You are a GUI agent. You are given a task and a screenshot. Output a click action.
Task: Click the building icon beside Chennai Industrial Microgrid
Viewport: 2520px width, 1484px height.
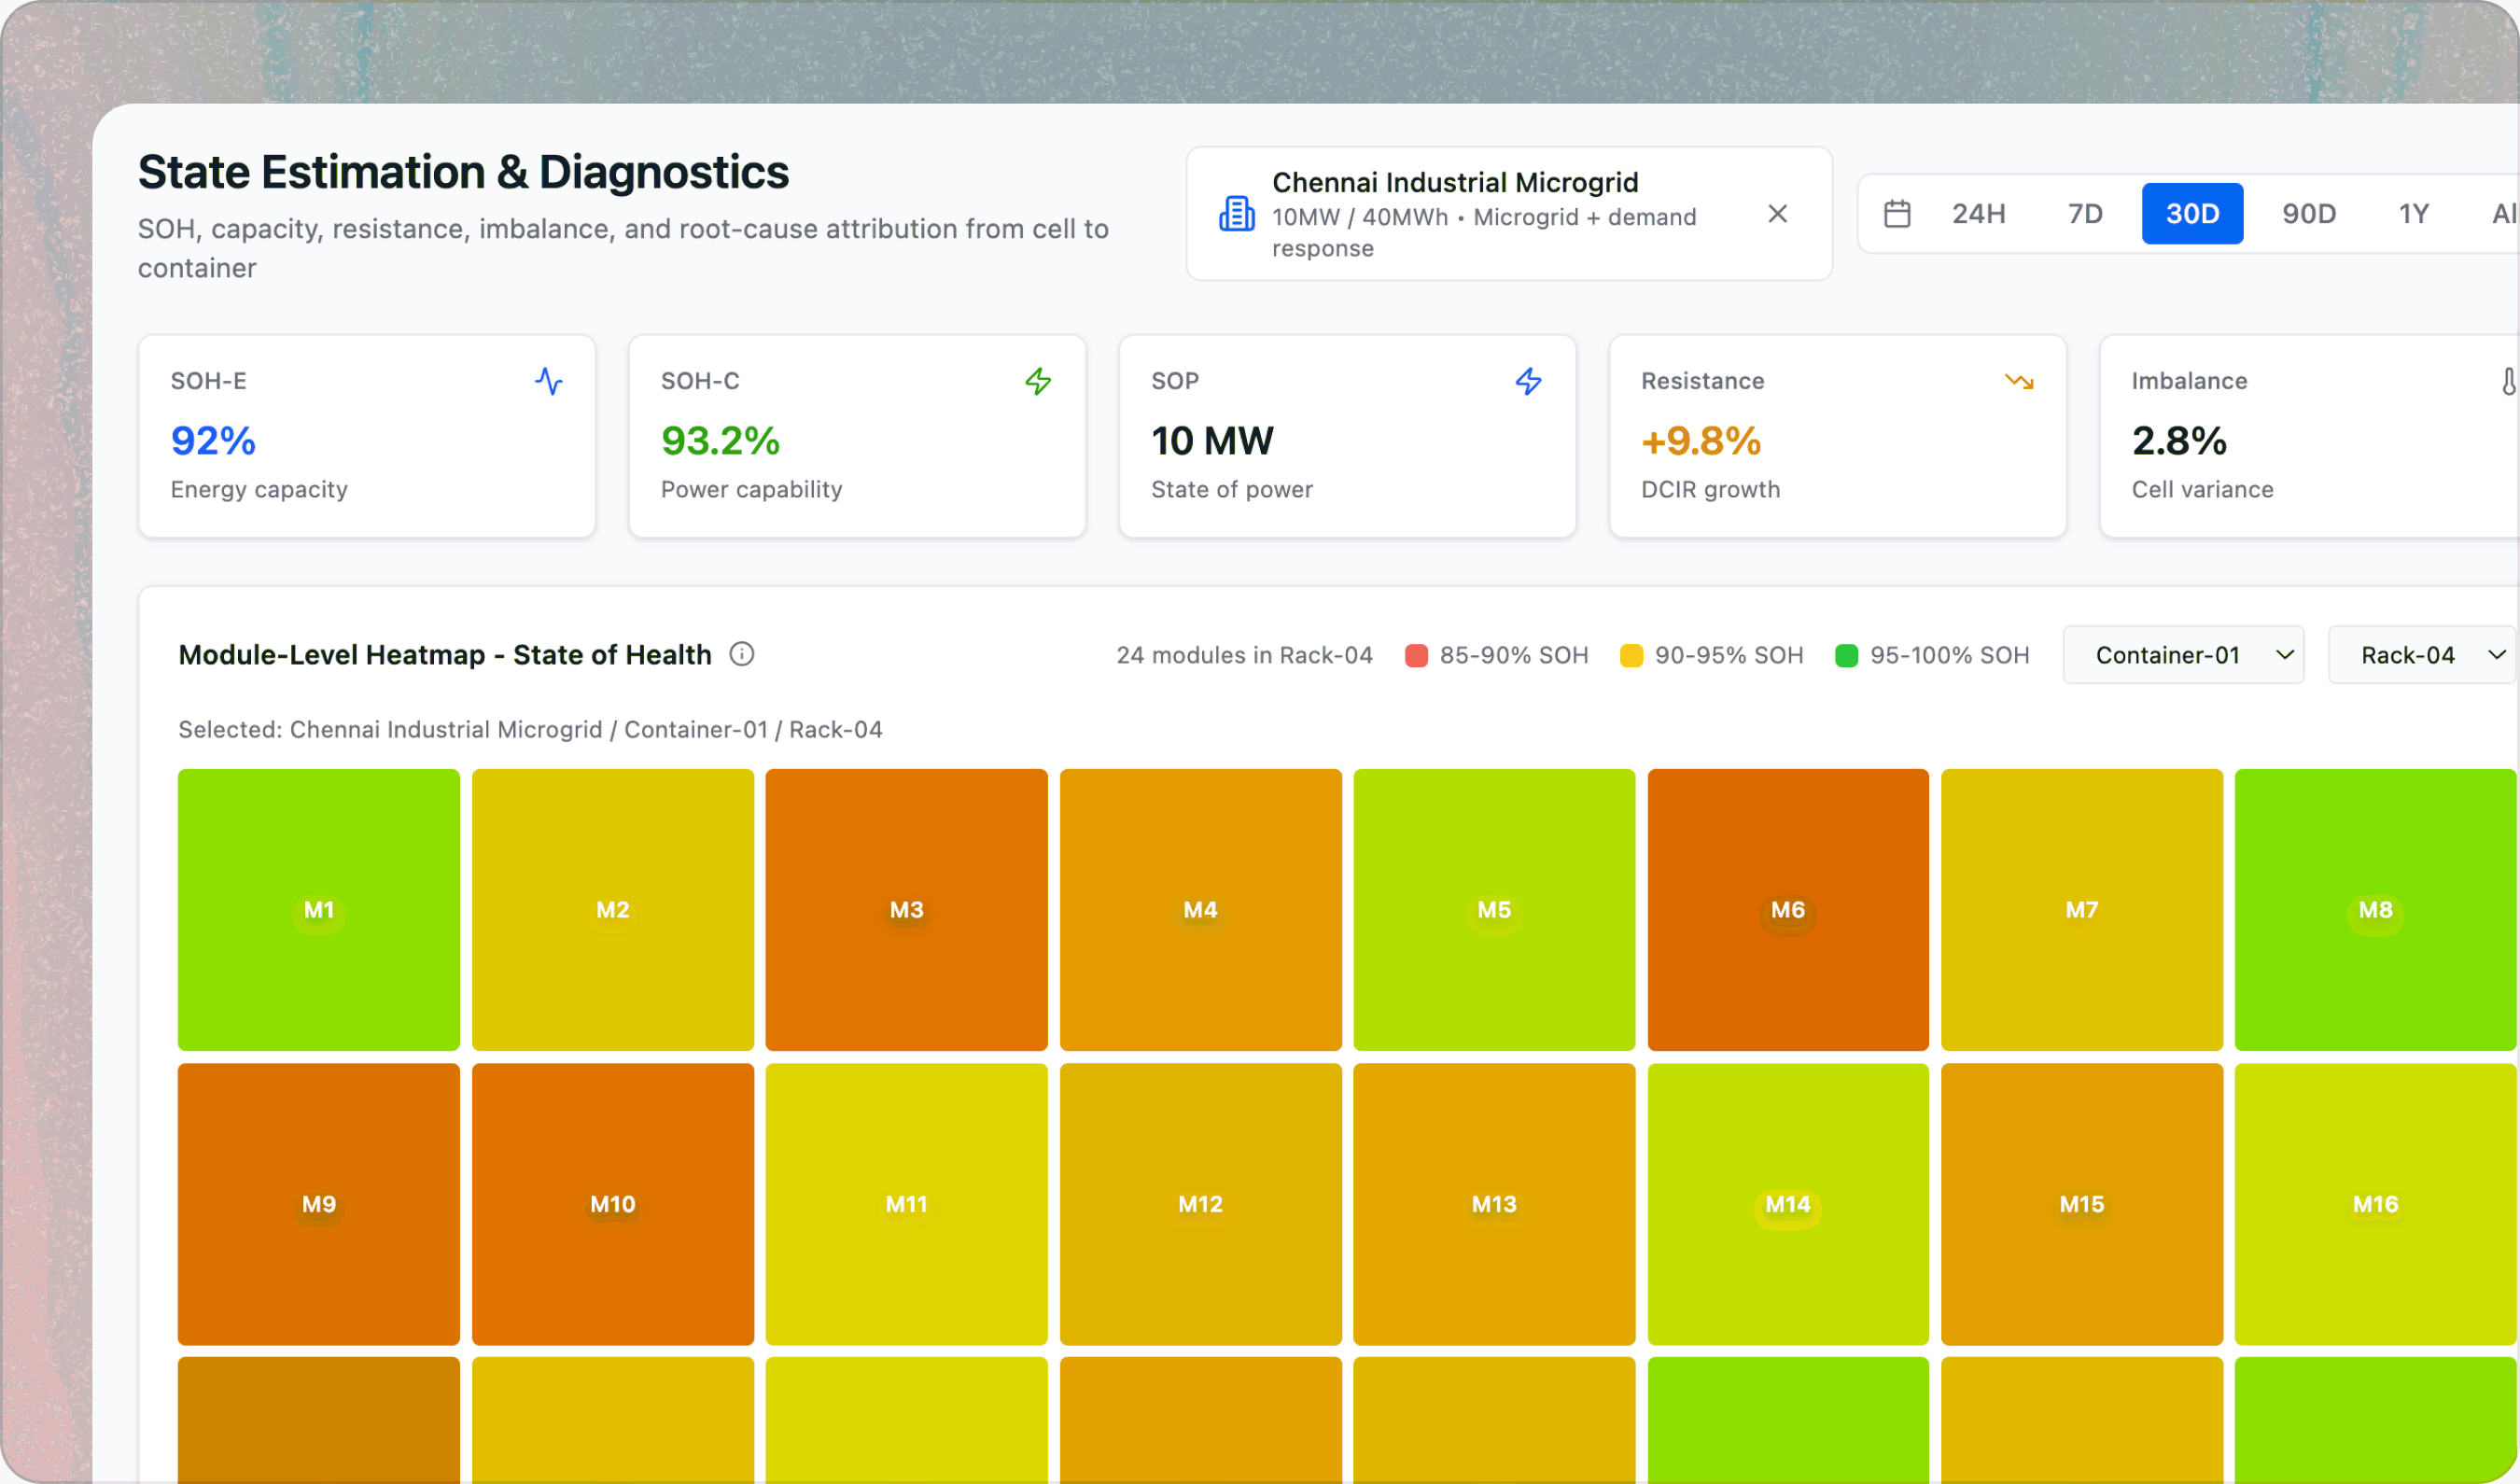coord(1237,213)
